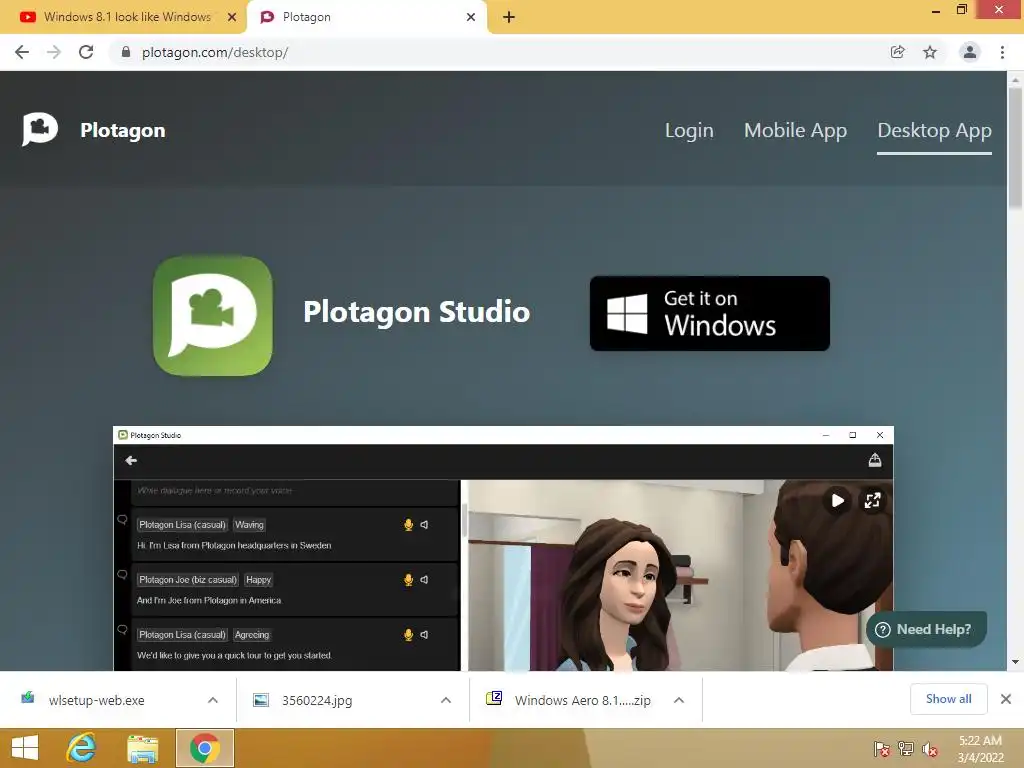Open the network tray icon

906,749
